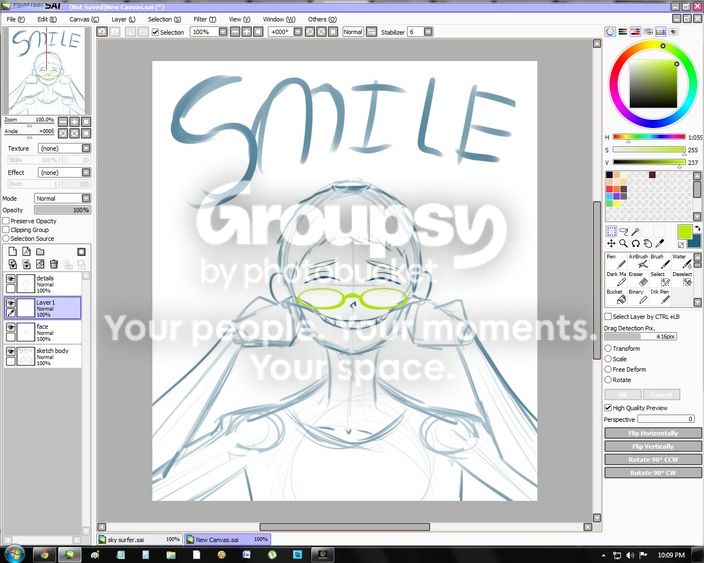704x563 pixels.
Task: Create a new normal layer
Action: point(13,251)
